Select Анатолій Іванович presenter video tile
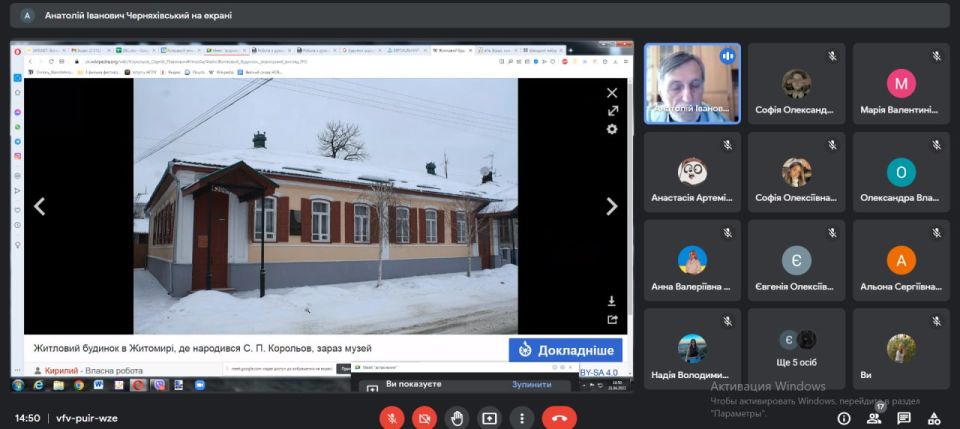 (x=692, y=83)
